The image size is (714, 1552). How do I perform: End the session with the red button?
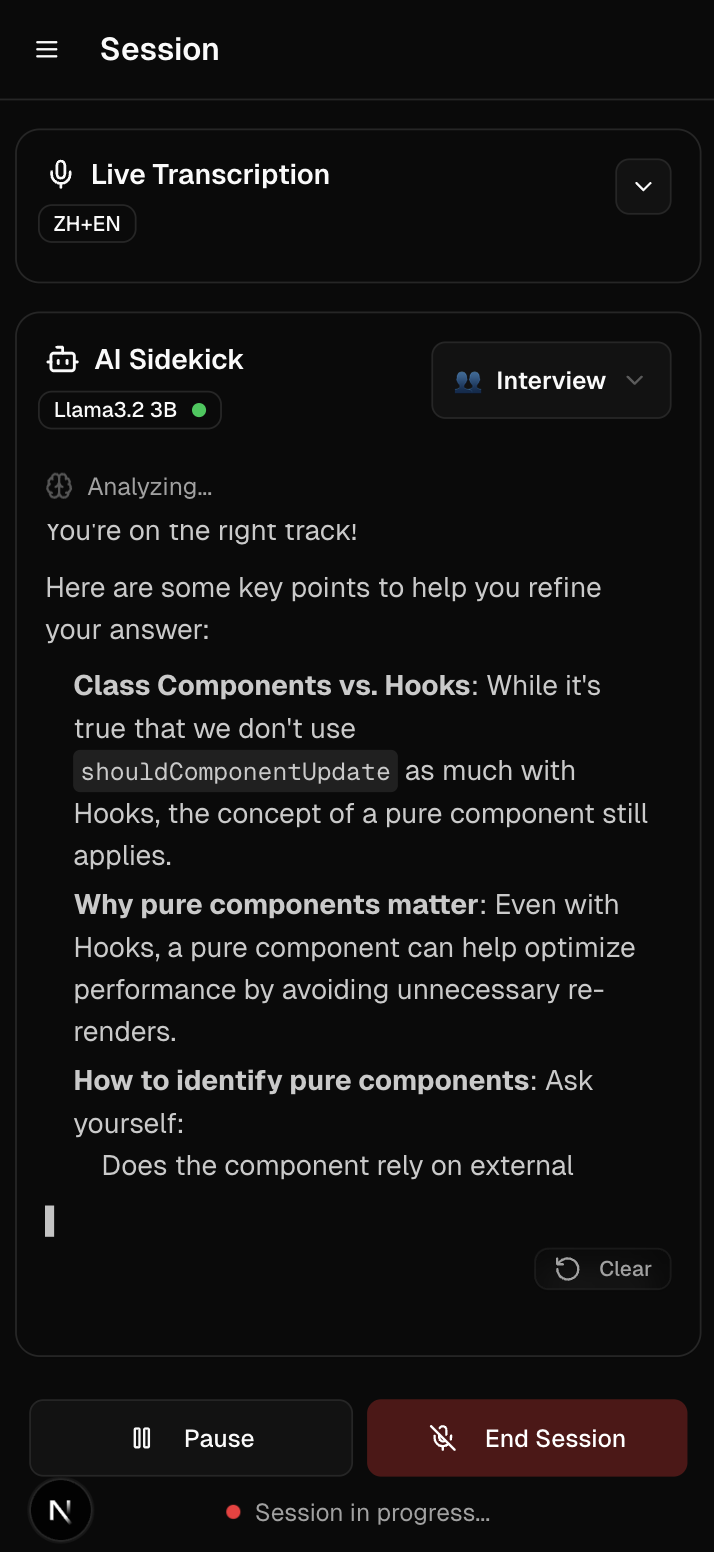click(x=527, y=1438)
